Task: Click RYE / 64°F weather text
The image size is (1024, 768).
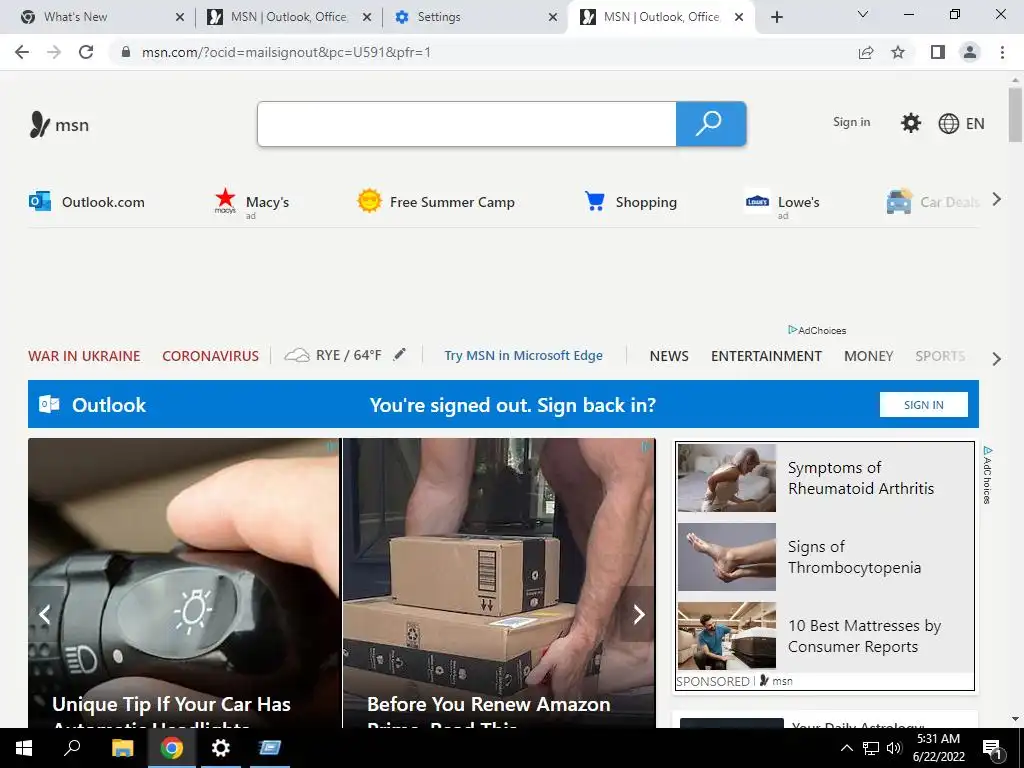Action: (349, 355)
